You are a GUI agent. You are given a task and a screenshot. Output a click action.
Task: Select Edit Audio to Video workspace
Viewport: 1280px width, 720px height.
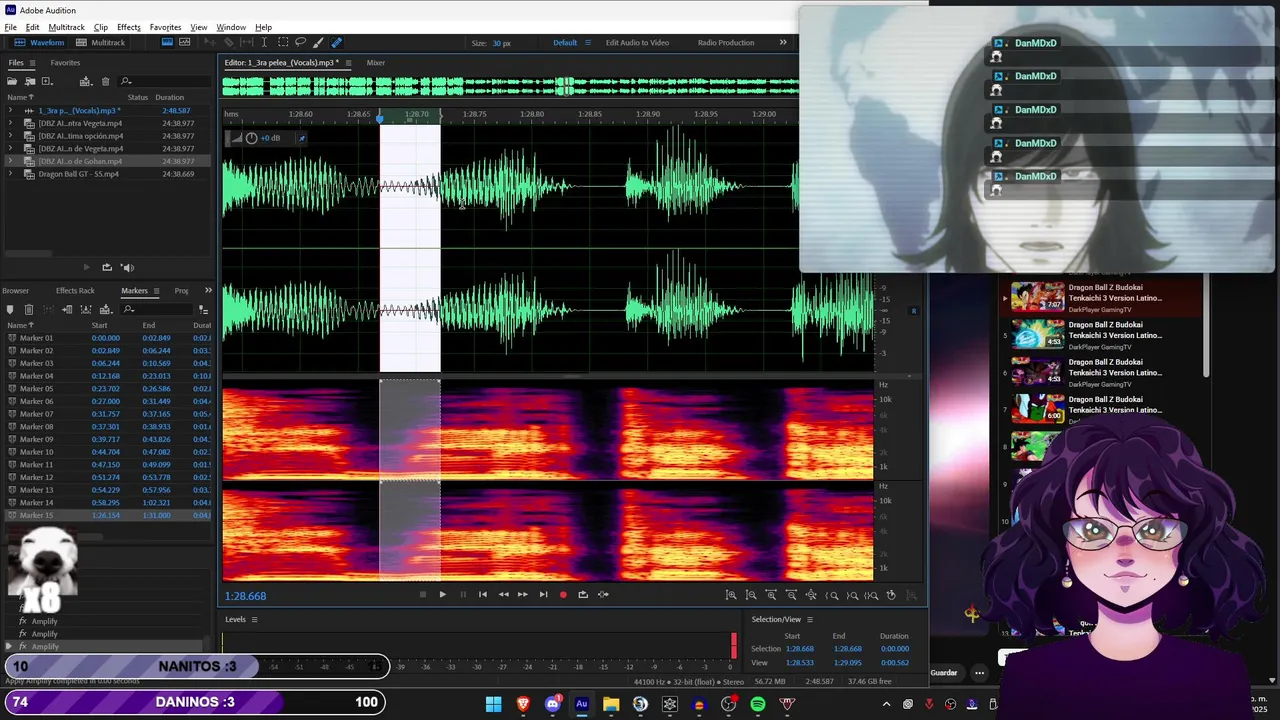coord(637,42)
